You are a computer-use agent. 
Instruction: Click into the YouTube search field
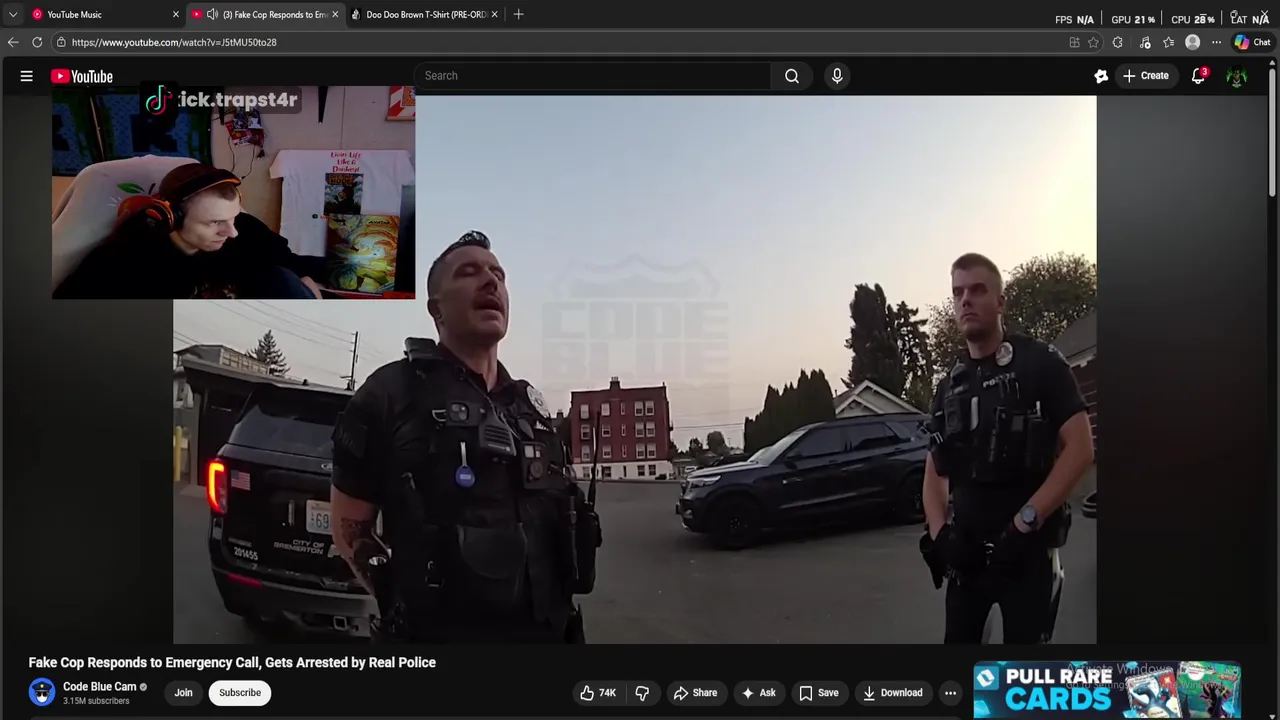tap(592, 76)
